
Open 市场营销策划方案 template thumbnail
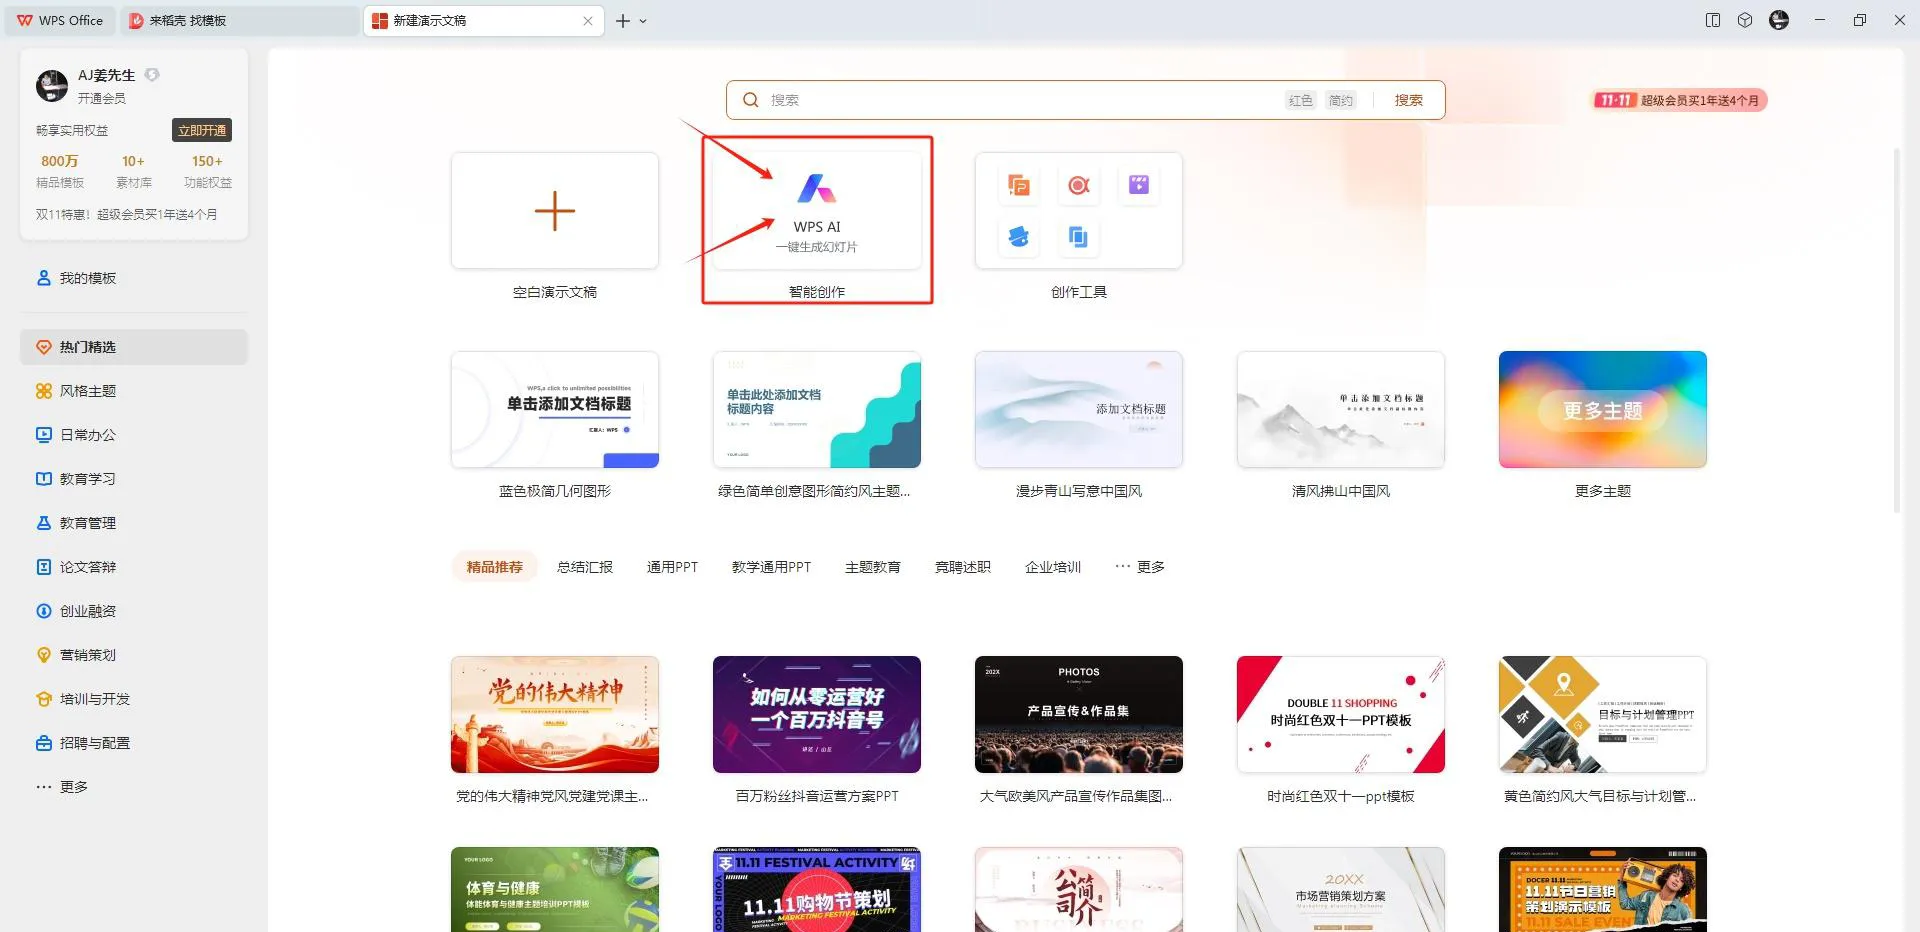pos(1341,890)
